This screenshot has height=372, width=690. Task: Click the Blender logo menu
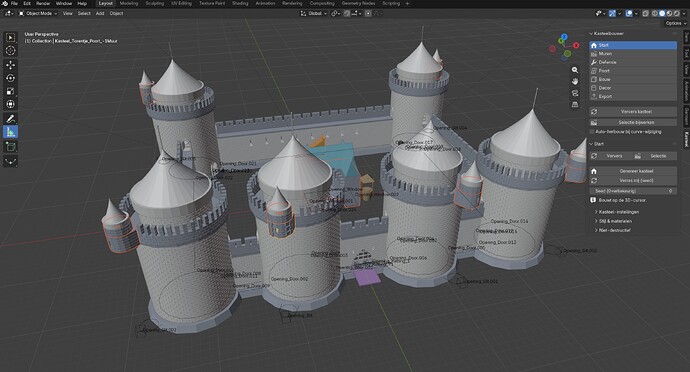[5, 4]
